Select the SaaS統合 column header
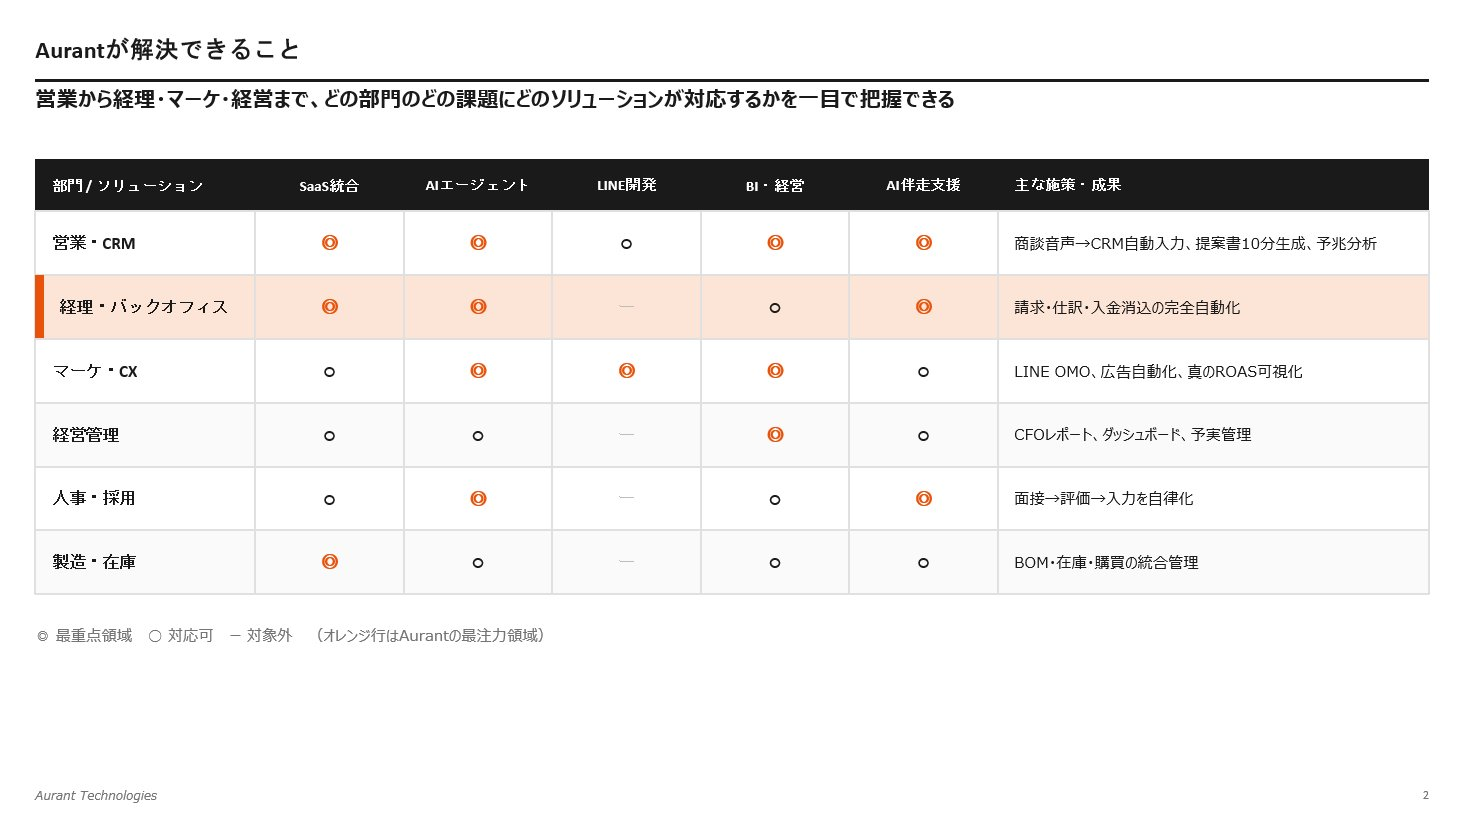Image resolution: width=1466 pixels, height=822 pixels. pyautogui.click(x=329, y=184)
